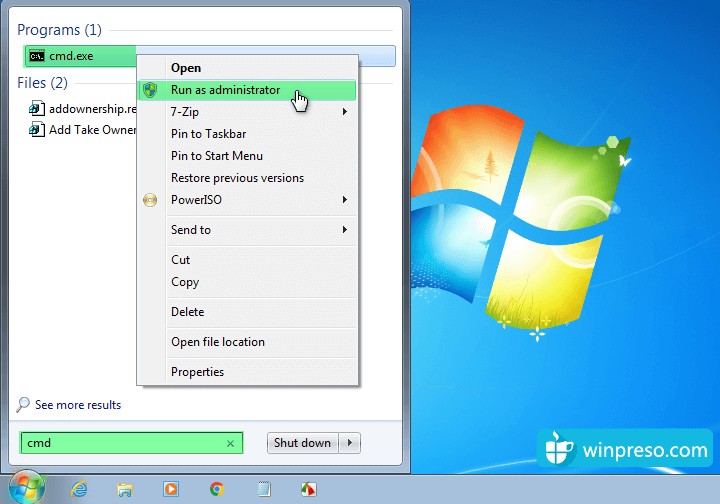The height and width of the screenshot is (504, 720).
Task: Open the Shut down options arrow
Action: click(x=350, y=443)
